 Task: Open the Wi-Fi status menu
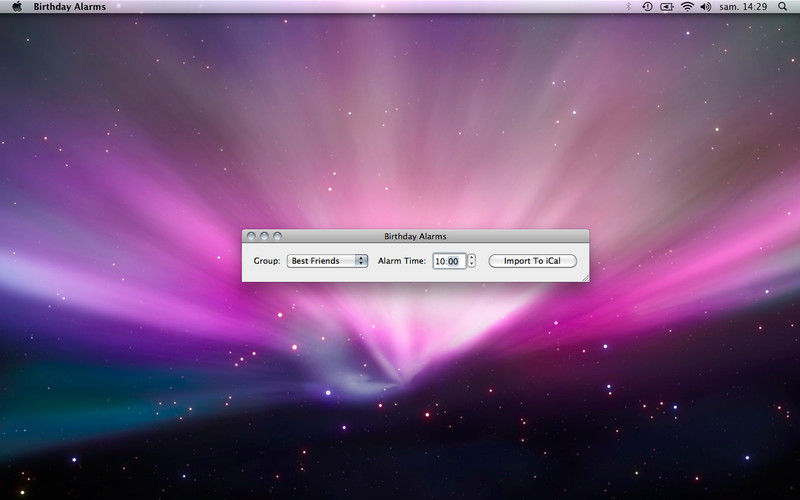(687, 7)
